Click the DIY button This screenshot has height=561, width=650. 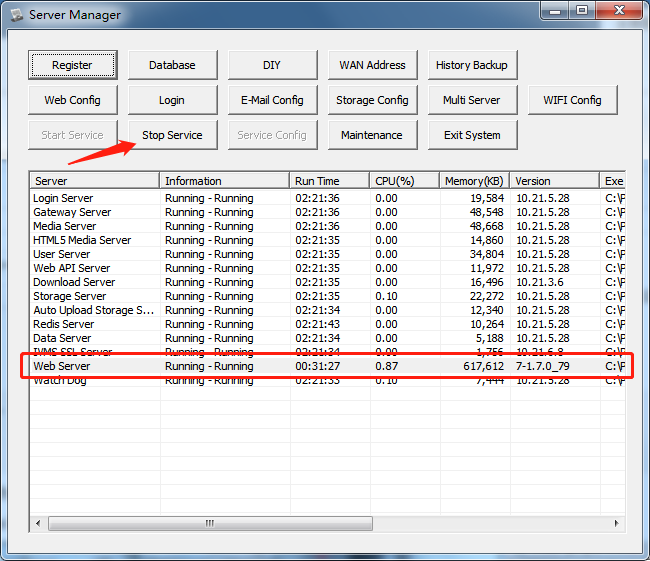pyautogui.click(x=272, y=65)
